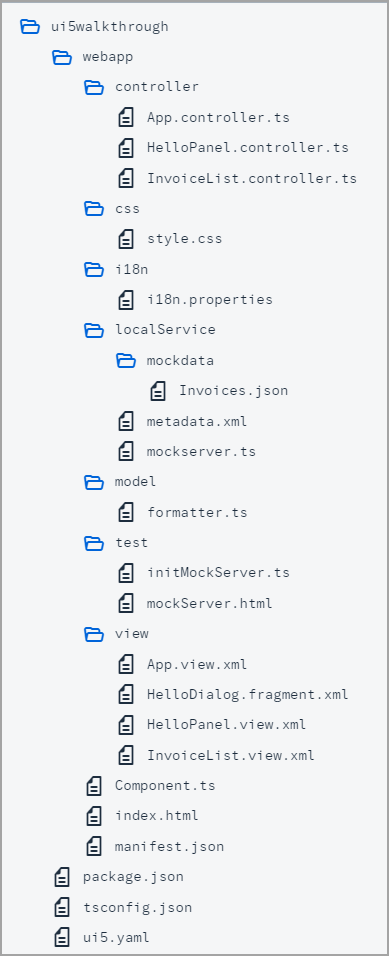Click the mockdata folder icon

point(126,360)
